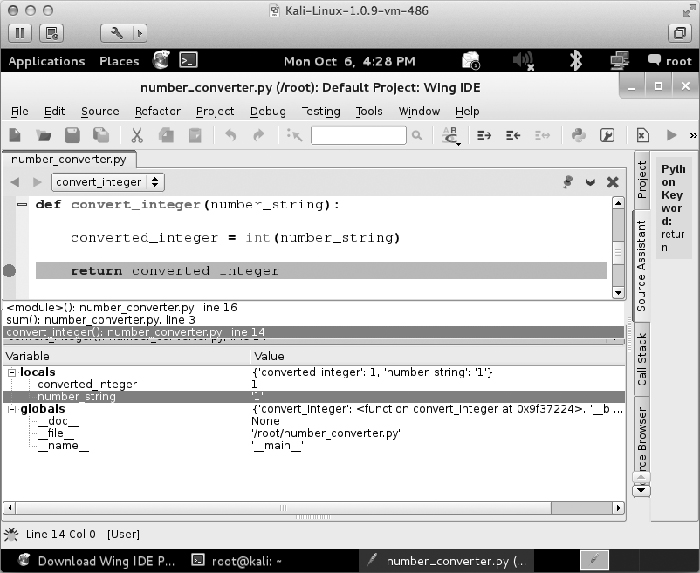Open the Applications menu in top panel
This screenshot has width=700, height=573.
point(47,61)
